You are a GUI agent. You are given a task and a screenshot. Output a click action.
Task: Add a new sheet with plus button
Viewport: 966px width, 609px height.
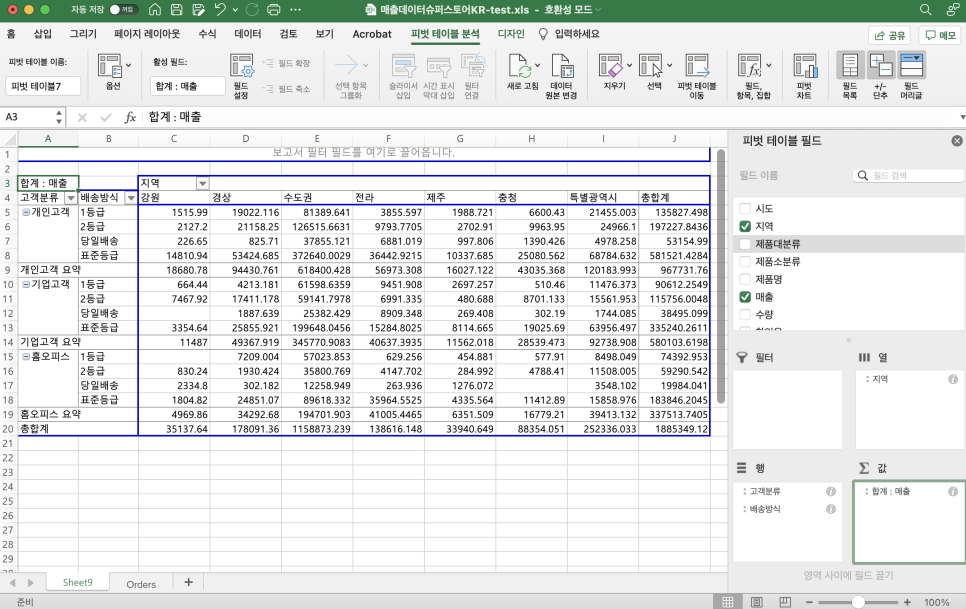click(x=189, y=583)
